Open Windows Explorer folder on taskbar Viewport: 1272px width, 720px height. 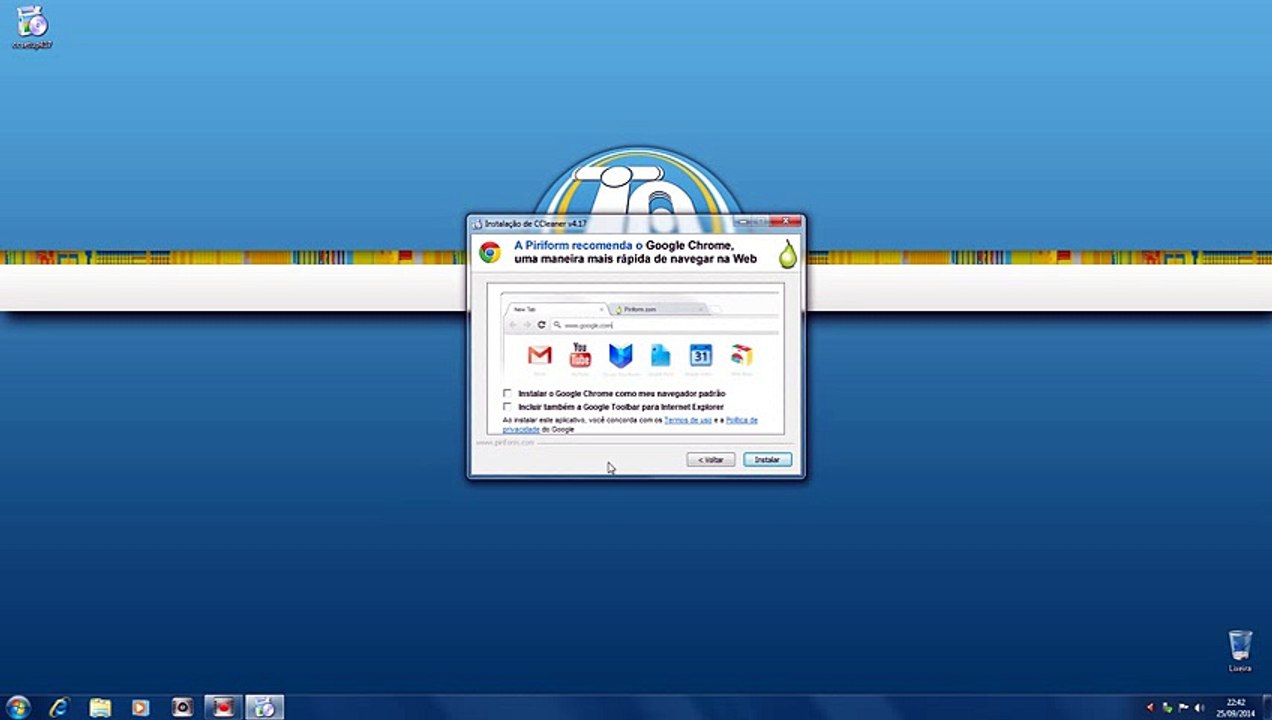pyautogui.click(x=100, y=707)
